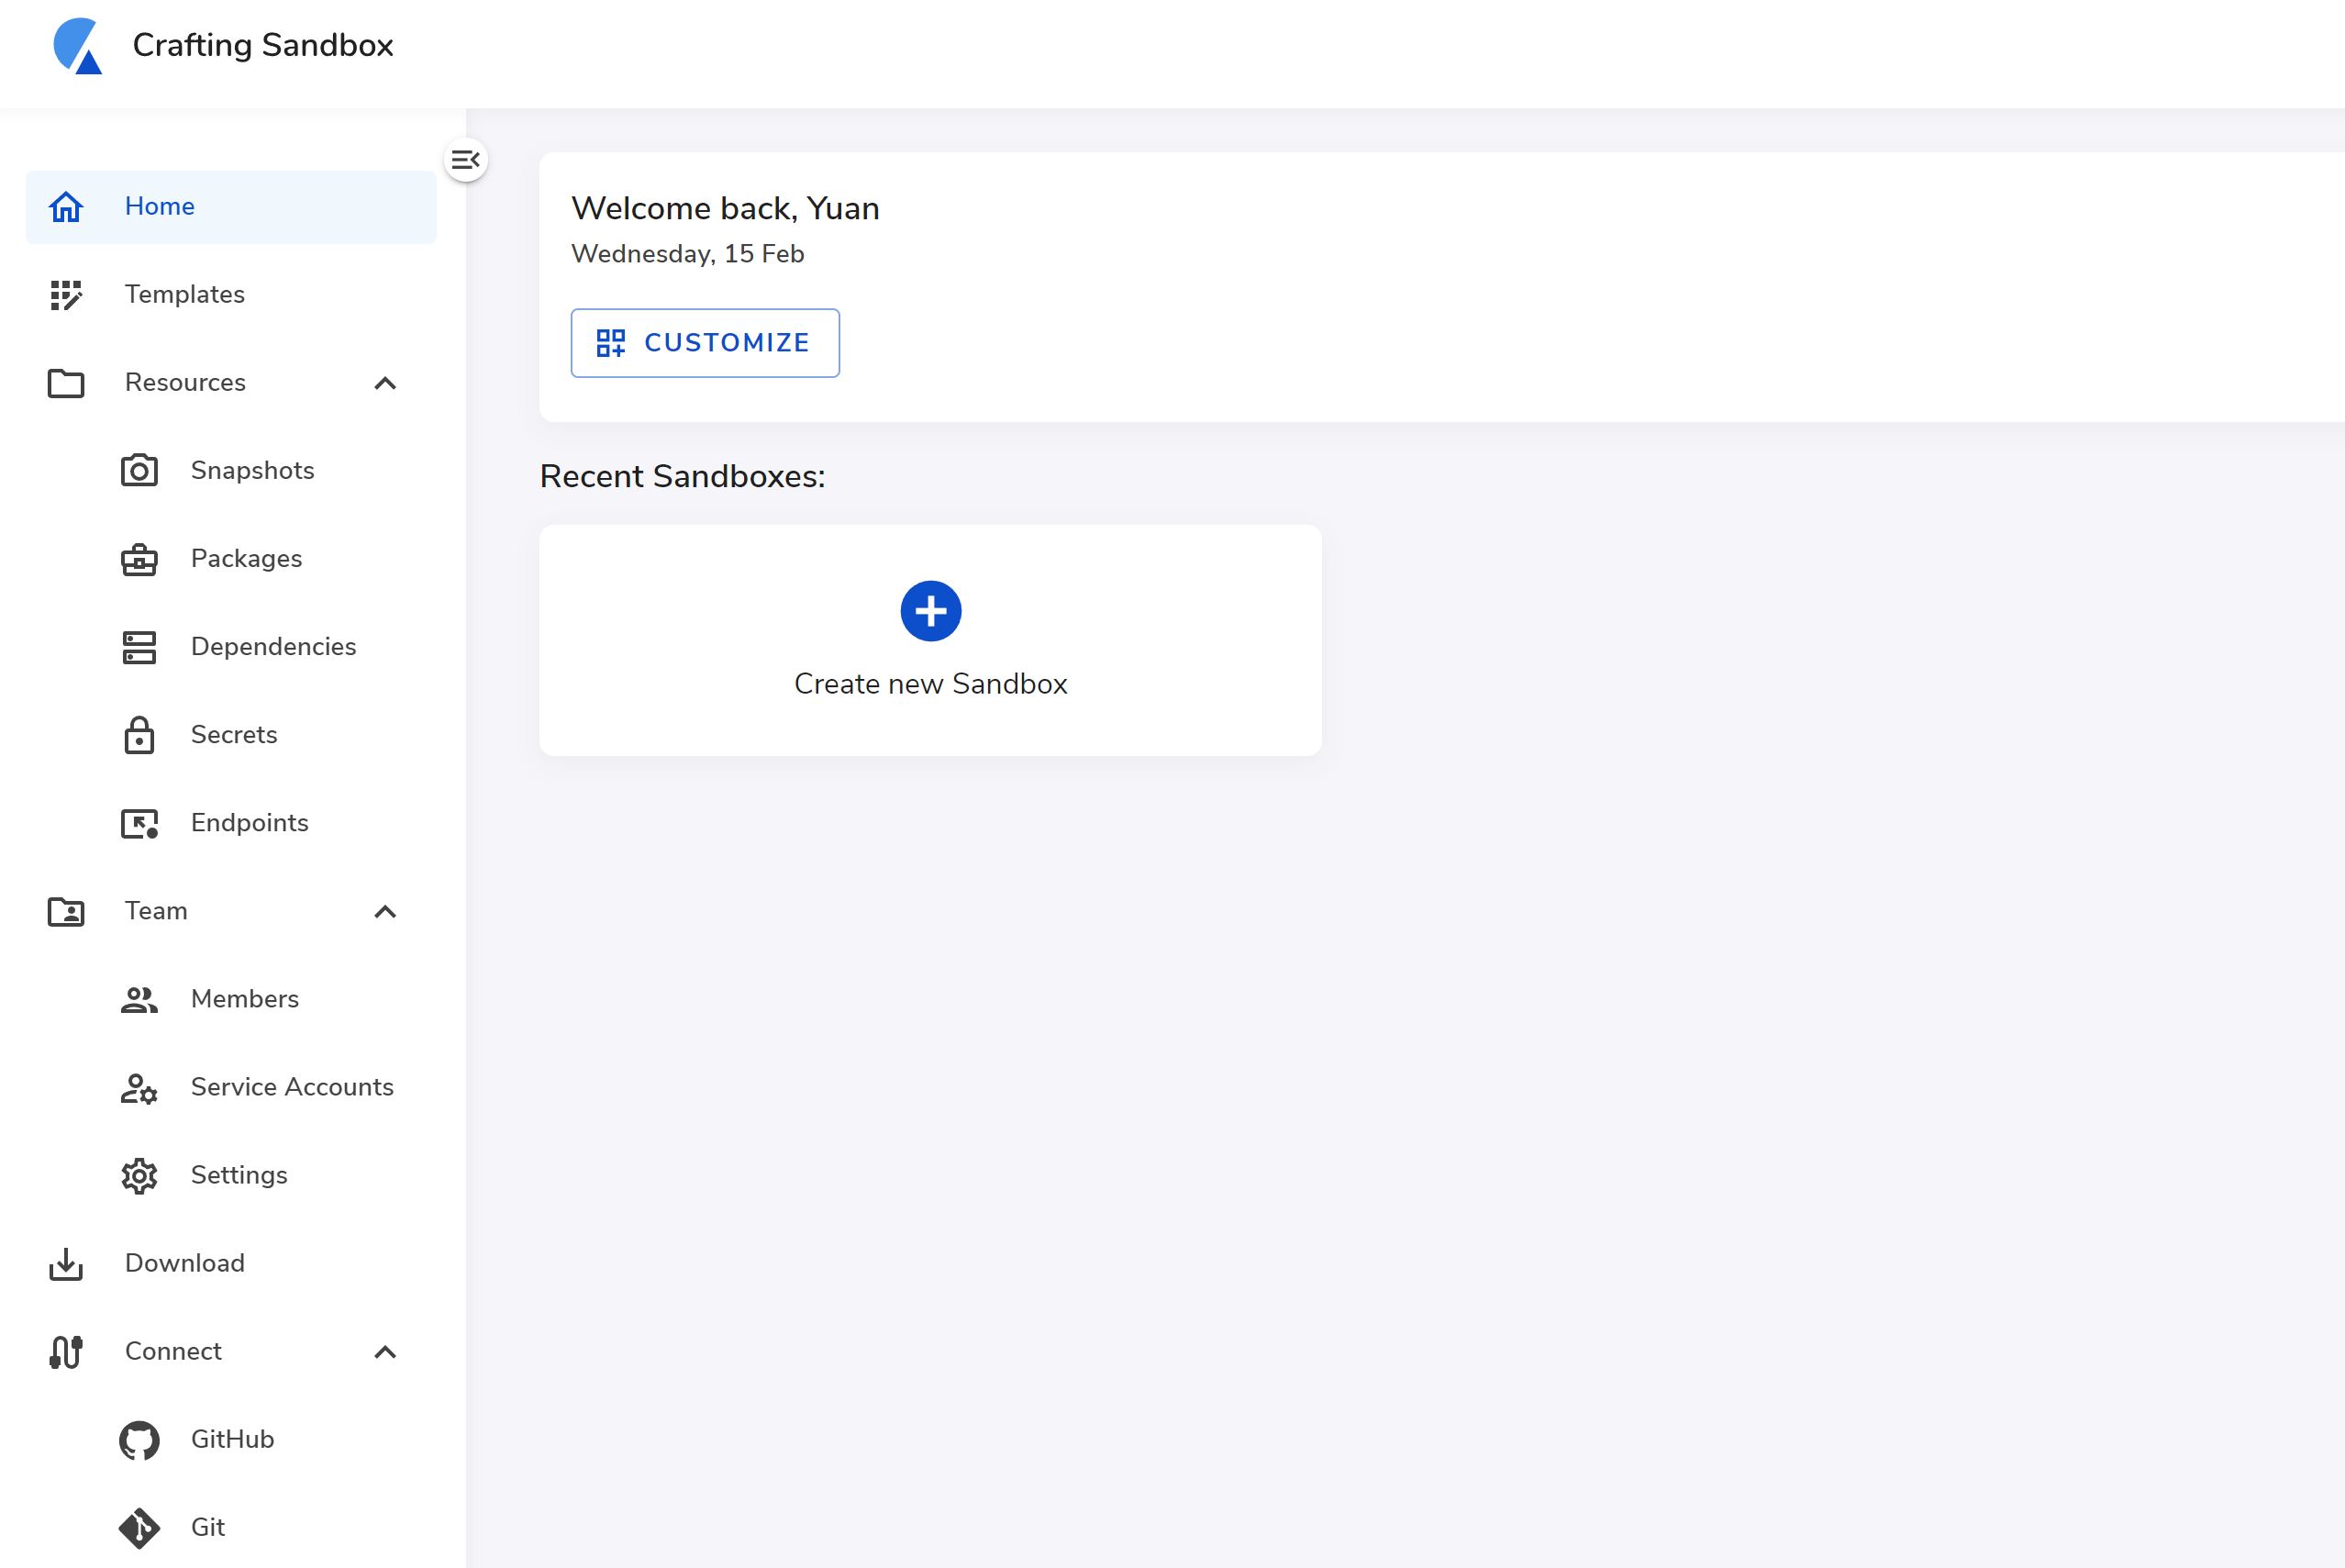Collapse the sidebar with the toggle icon
This screenshot has width=2345, height=1568.
(x=465, y=160)
